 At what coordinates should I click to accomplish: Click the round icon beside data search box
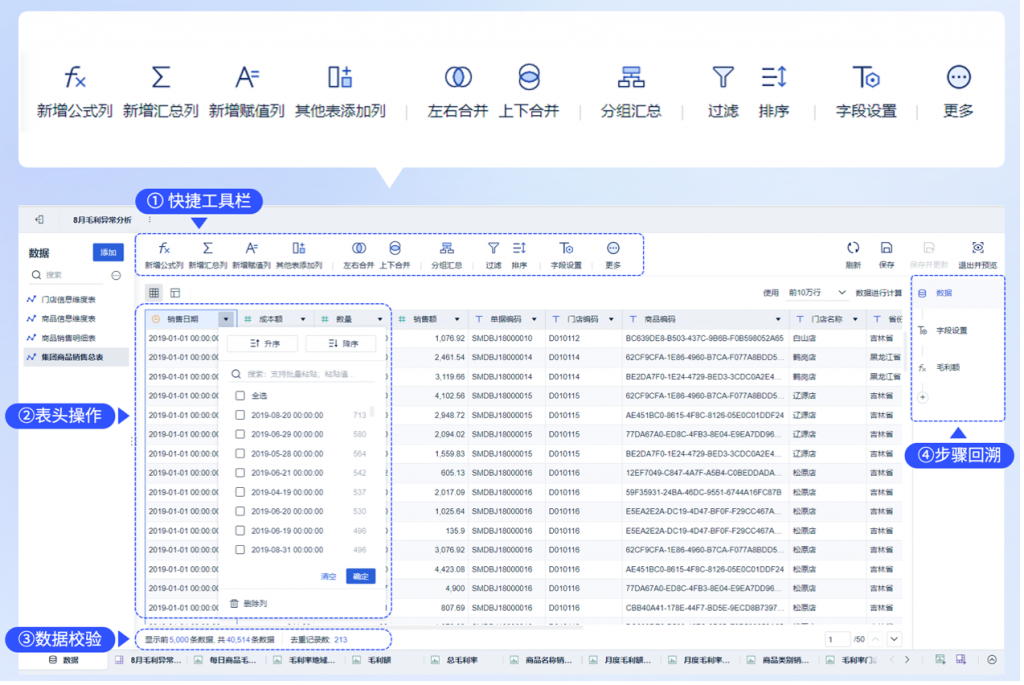(x=116, y=276)
